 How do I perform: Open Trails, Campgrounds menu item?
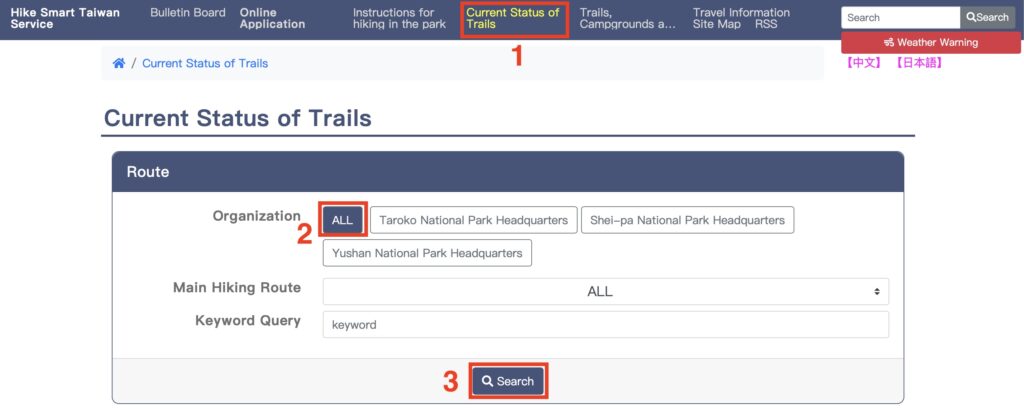click(628, 18)
